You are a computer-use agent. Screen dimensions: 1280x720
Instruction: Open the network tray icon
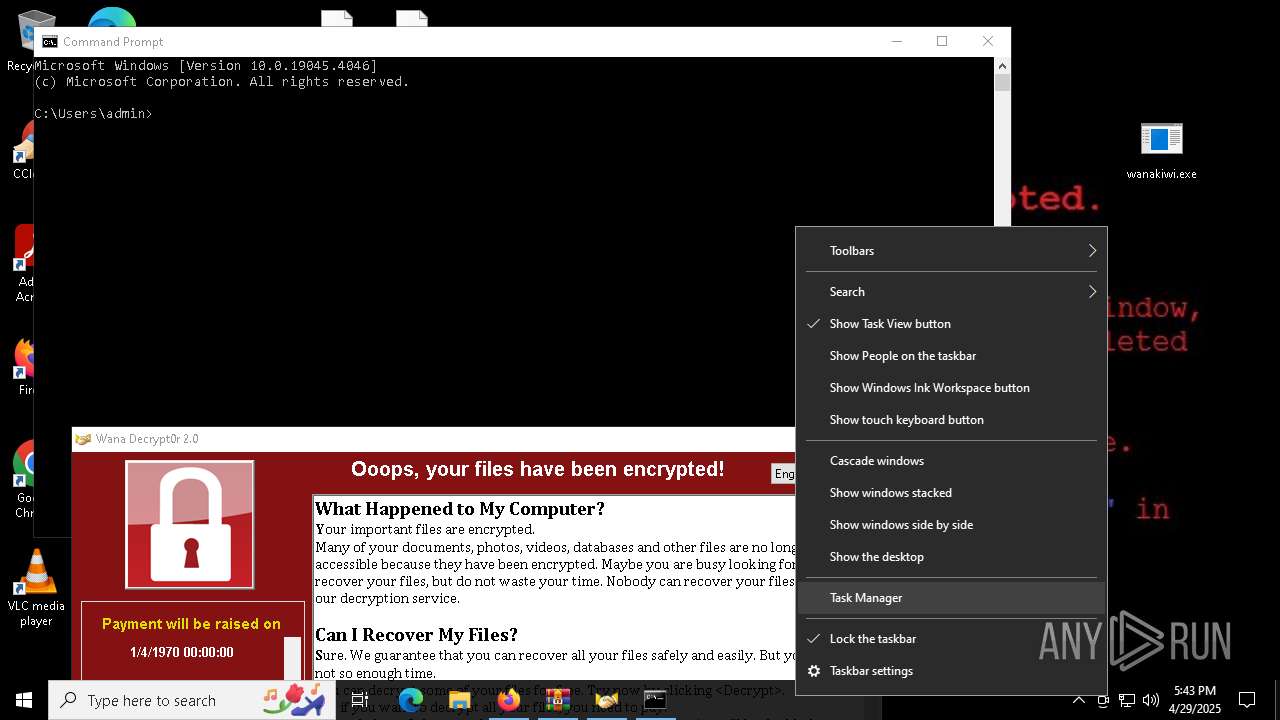[x=1126, y=700]
